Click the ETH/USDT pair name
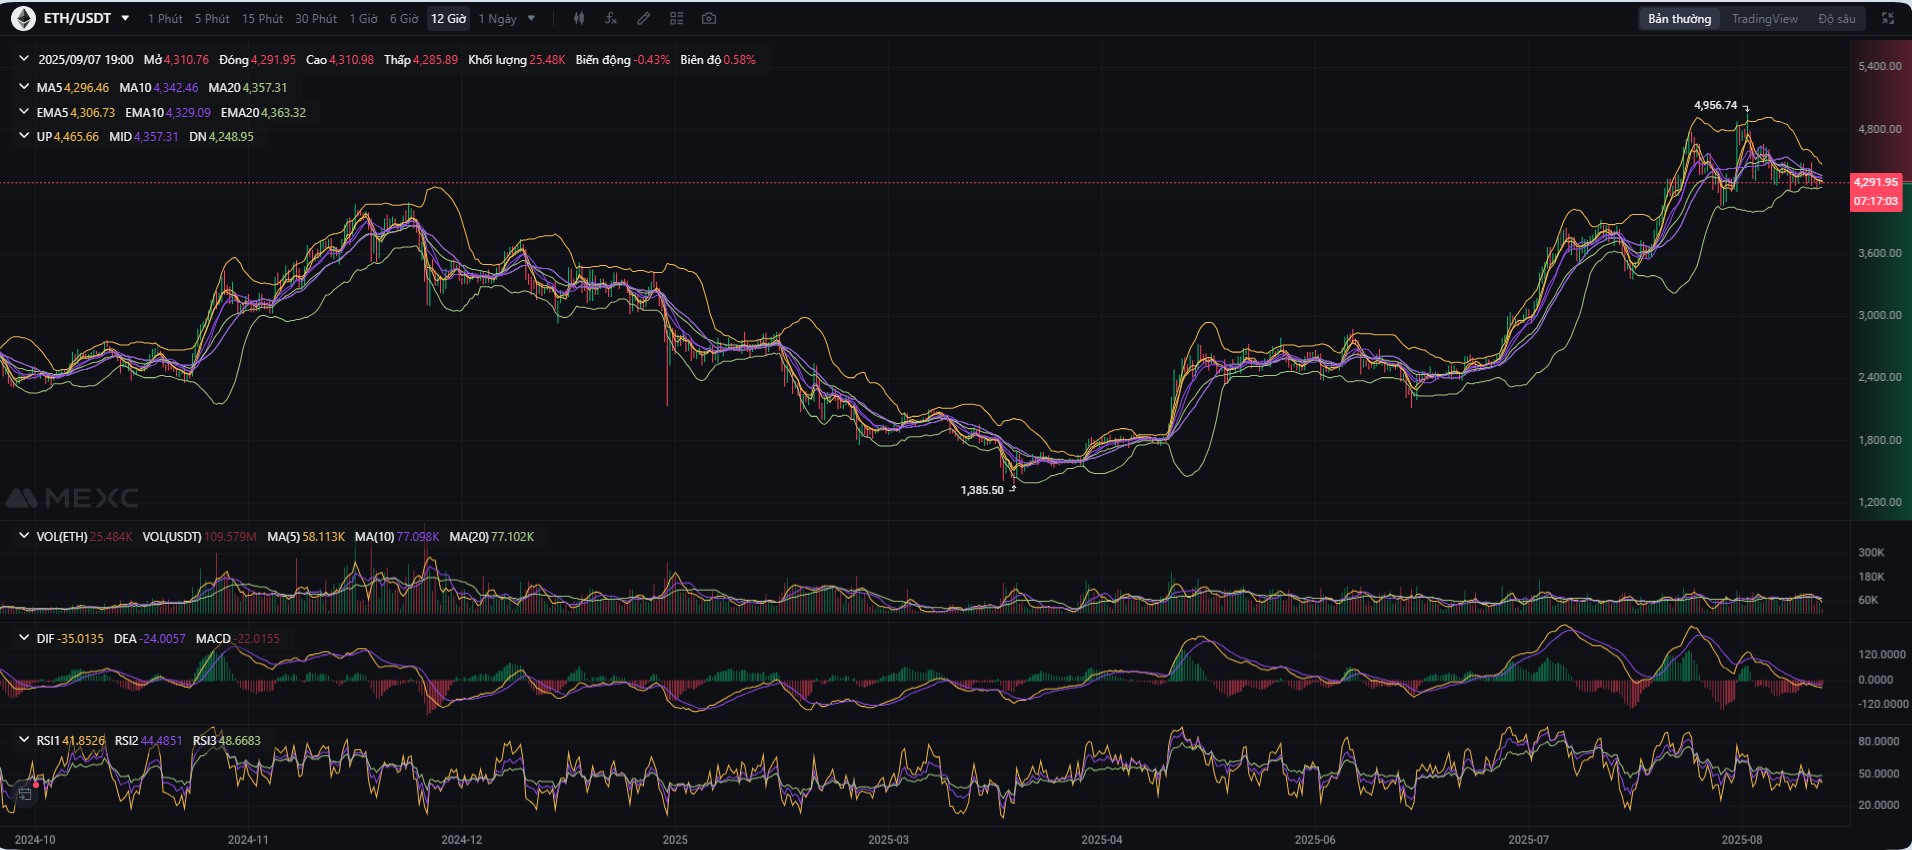1912x850 pixels. pyautogui.click(x=77, y=18)
